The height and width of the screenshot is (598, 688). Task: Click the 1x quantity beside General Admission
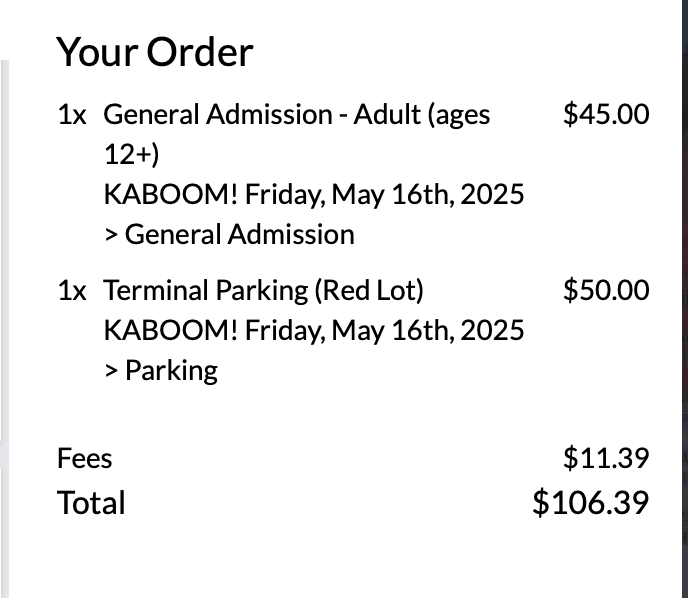coord(73,115)
